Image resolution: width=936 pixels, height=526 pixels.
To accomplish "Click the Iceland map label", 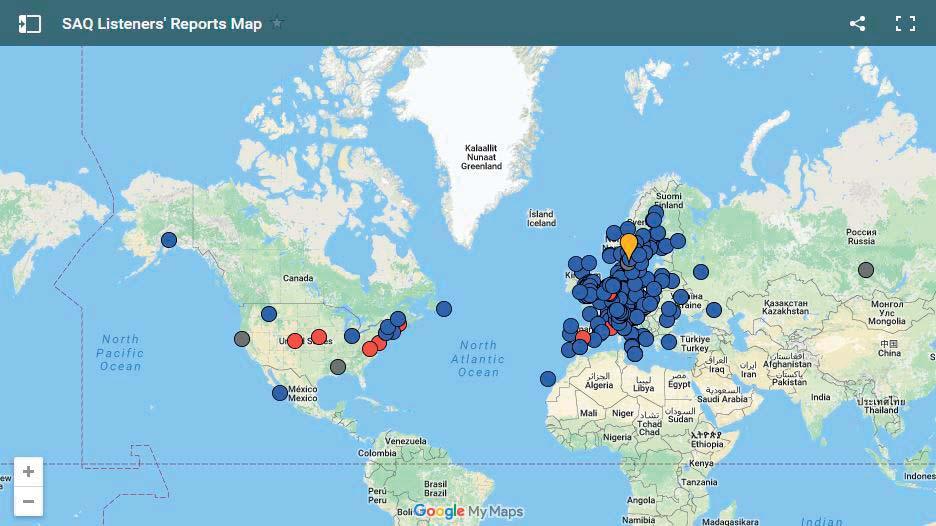I will point(541,219).
